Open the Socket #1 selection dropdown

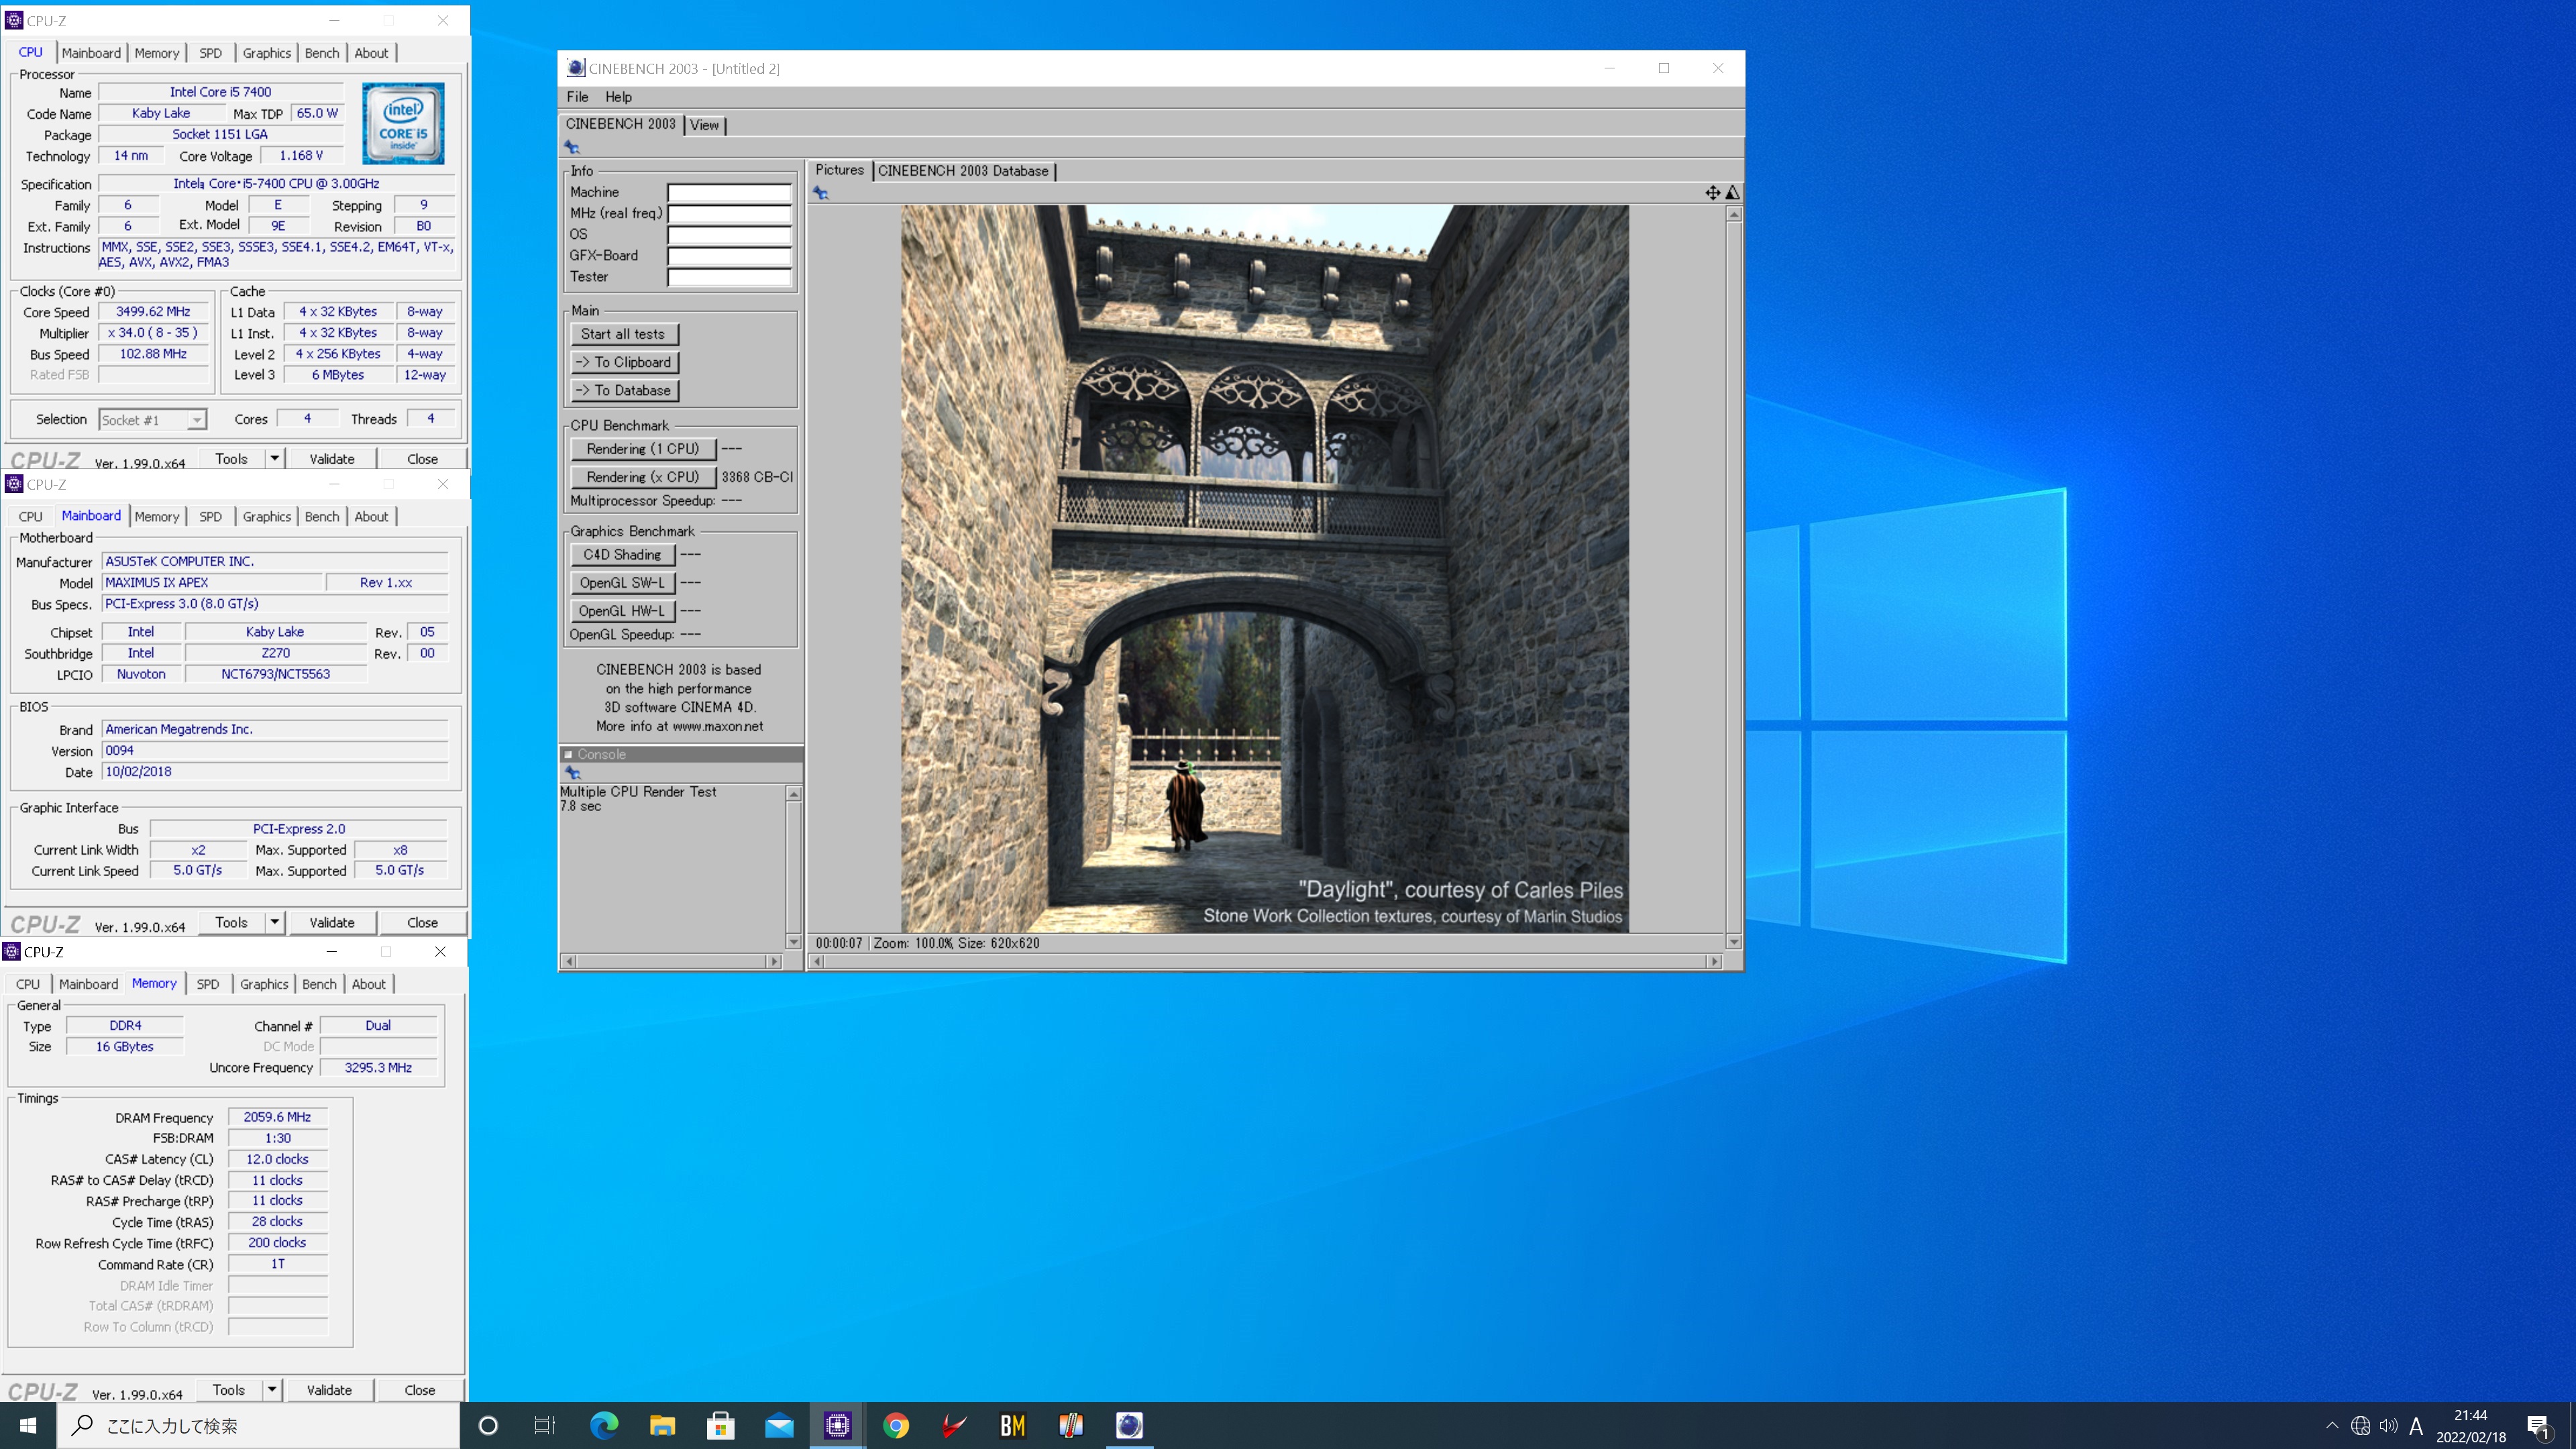pos(153,420)
